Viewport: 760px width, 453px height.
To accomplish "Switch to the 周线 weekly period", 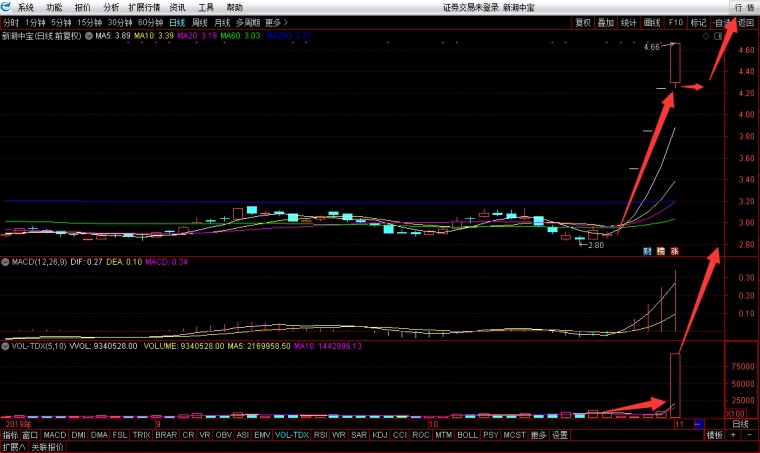I will point(200,21).
